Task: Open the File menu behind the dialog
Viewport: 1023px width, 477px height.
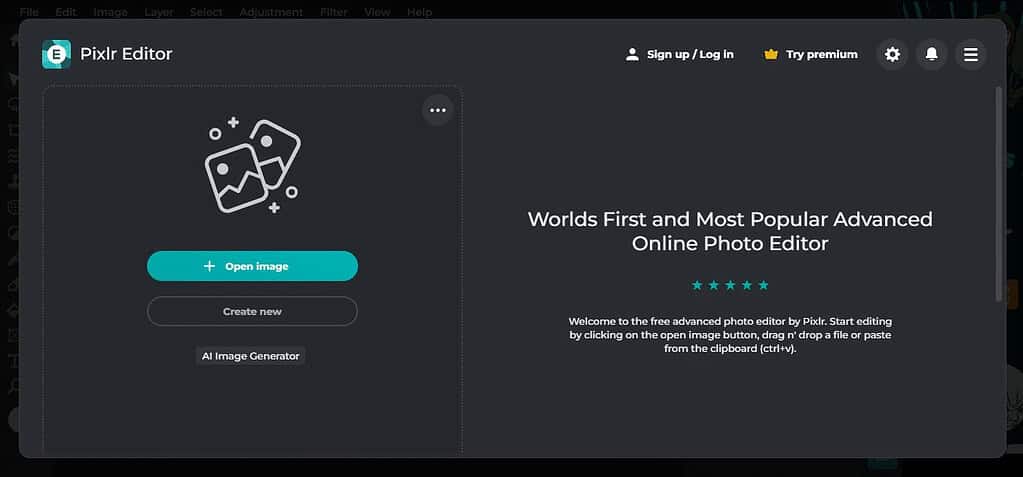Action: coord(29,12)
